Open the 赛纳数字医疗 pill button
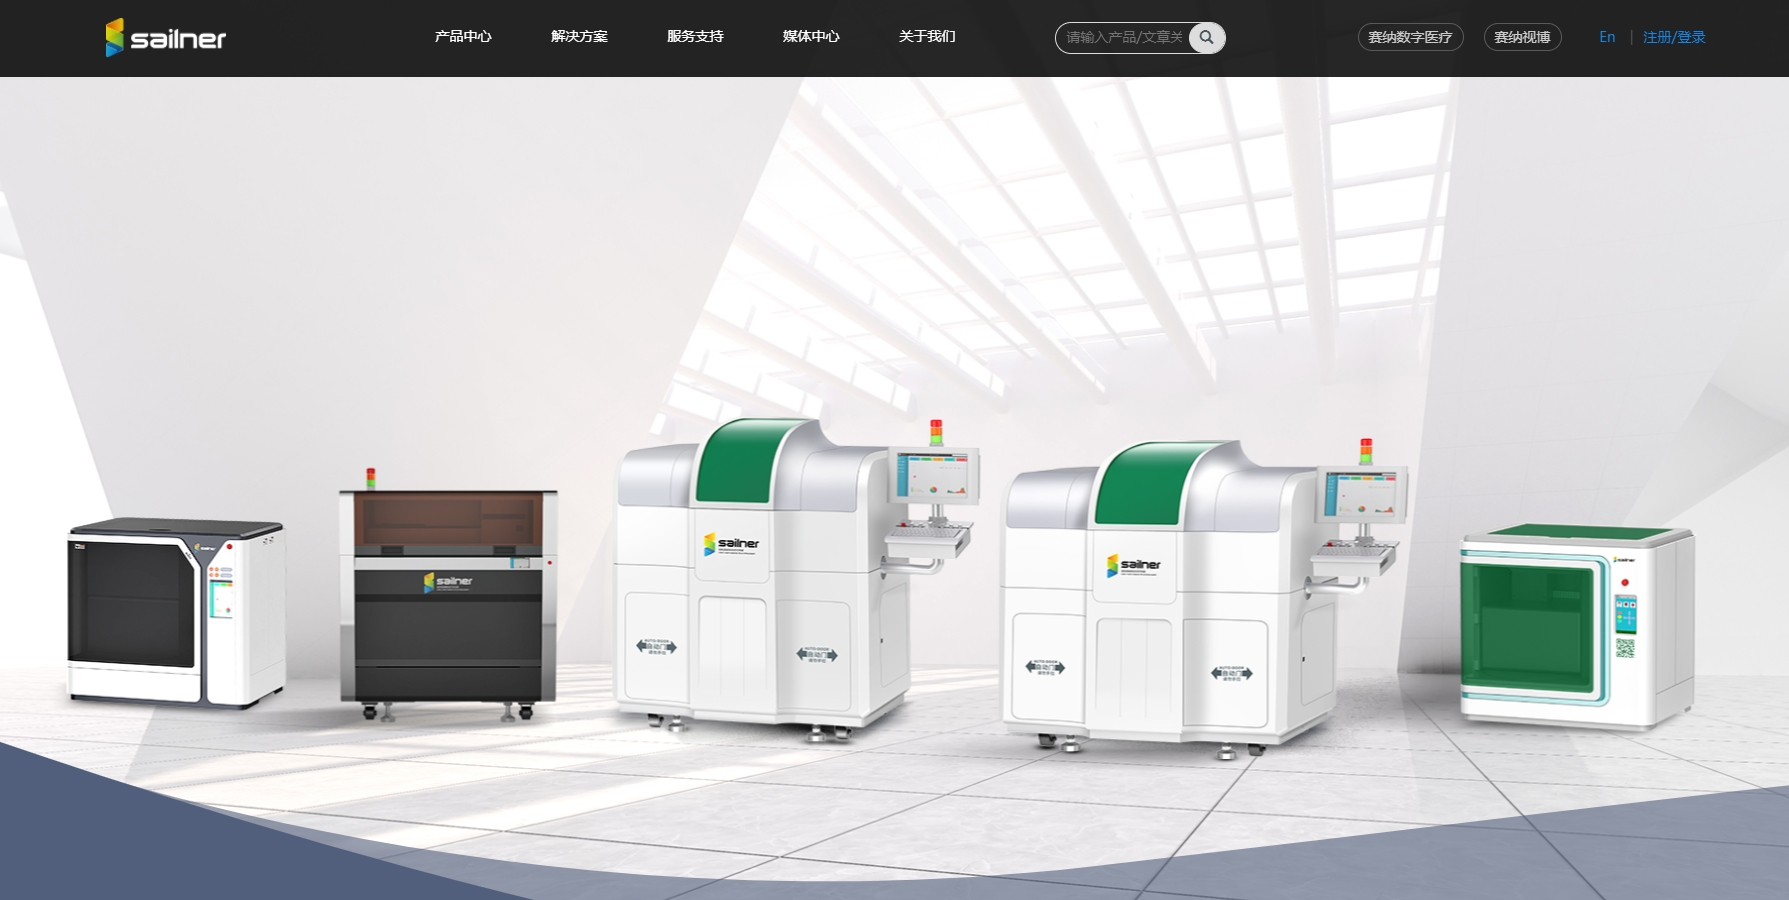 [x=1410, y=38]
